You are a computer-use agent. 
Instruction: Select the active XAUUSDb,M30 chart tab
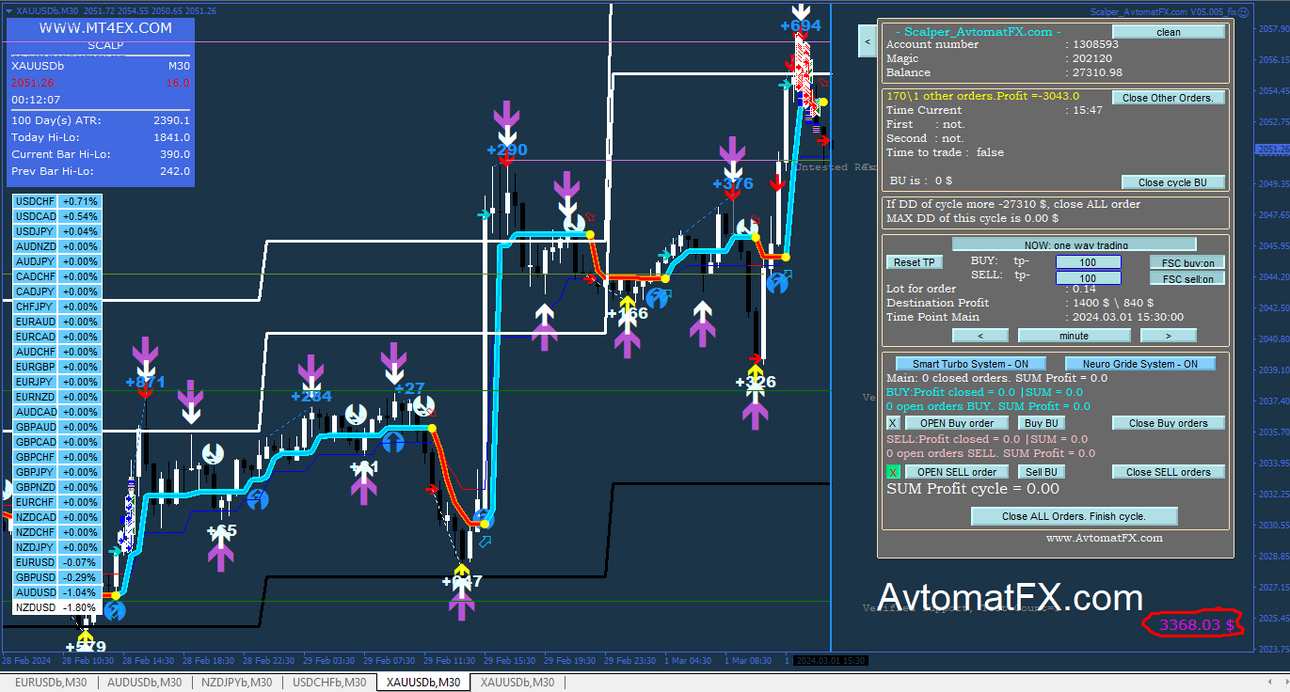point(423,682)
